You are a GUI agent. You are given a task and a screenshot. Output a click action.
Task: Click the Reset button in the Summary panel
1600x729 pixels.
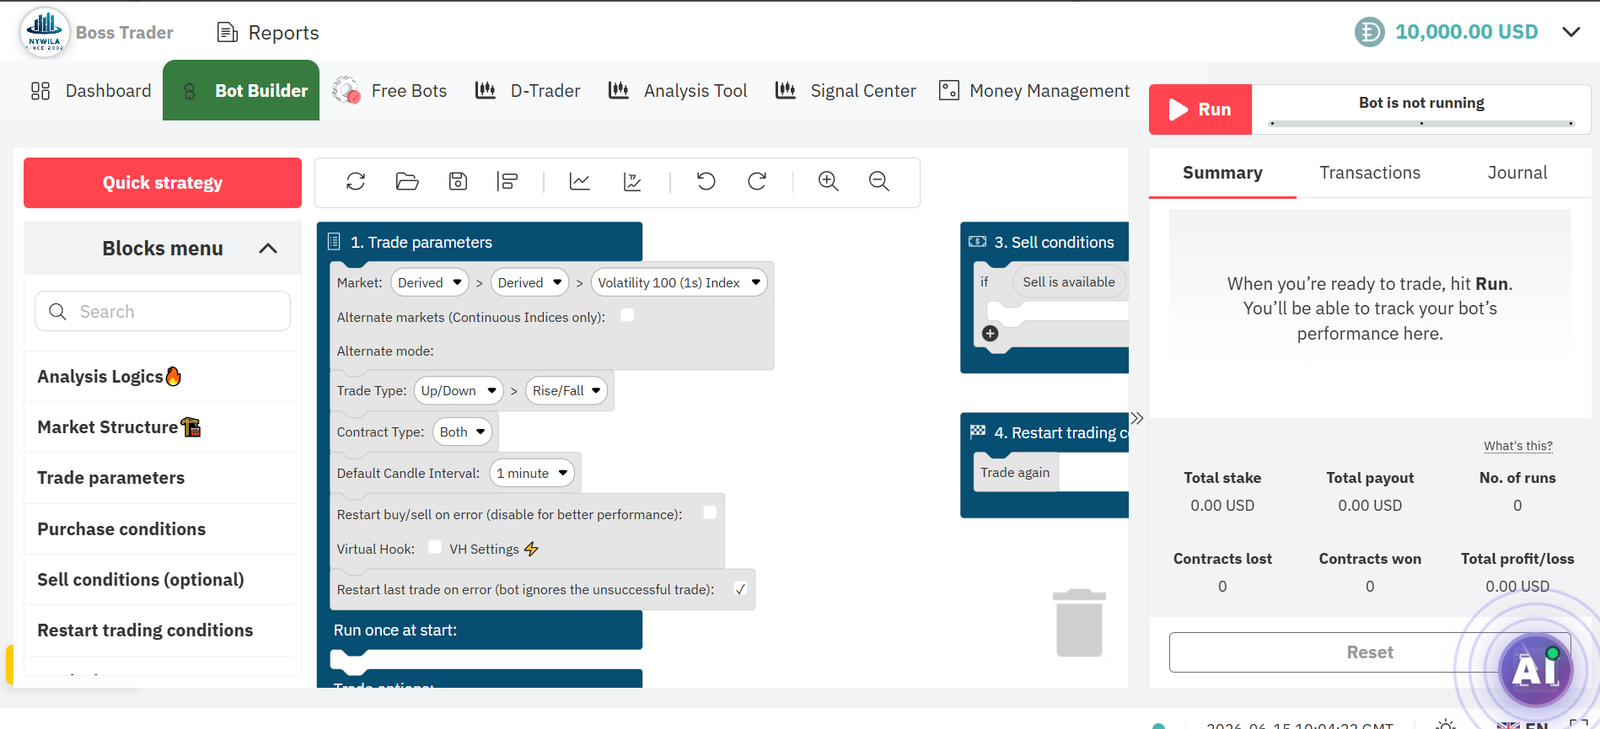pyautogui.click(x=1370, y=652)
